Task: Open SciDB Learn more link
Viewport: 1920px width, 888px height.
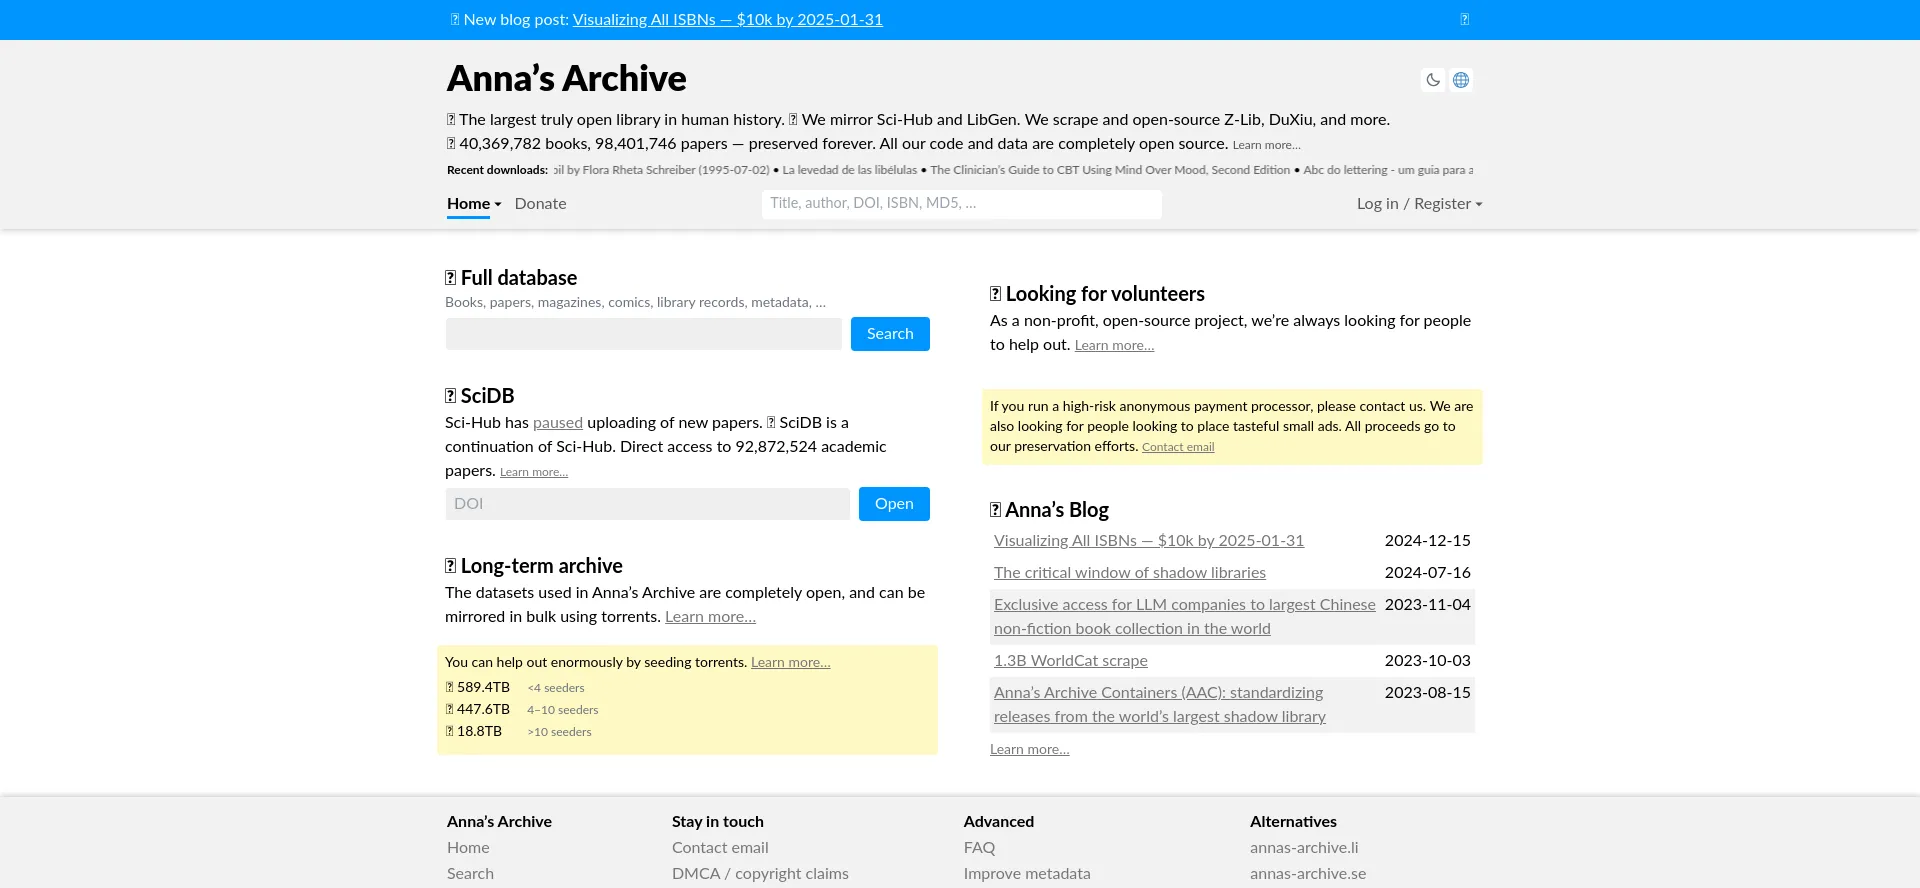Action: click(534, 472)
